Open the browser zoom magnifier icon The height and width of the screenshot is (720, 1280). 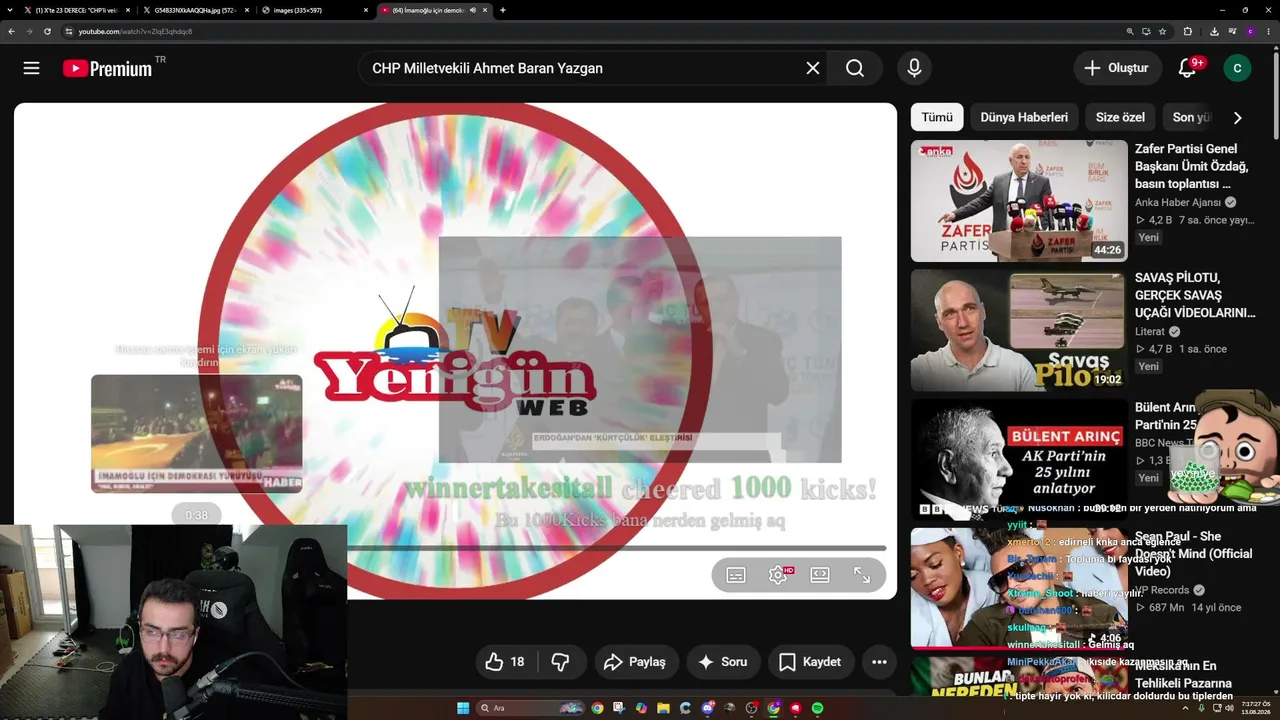point(1130,31)
